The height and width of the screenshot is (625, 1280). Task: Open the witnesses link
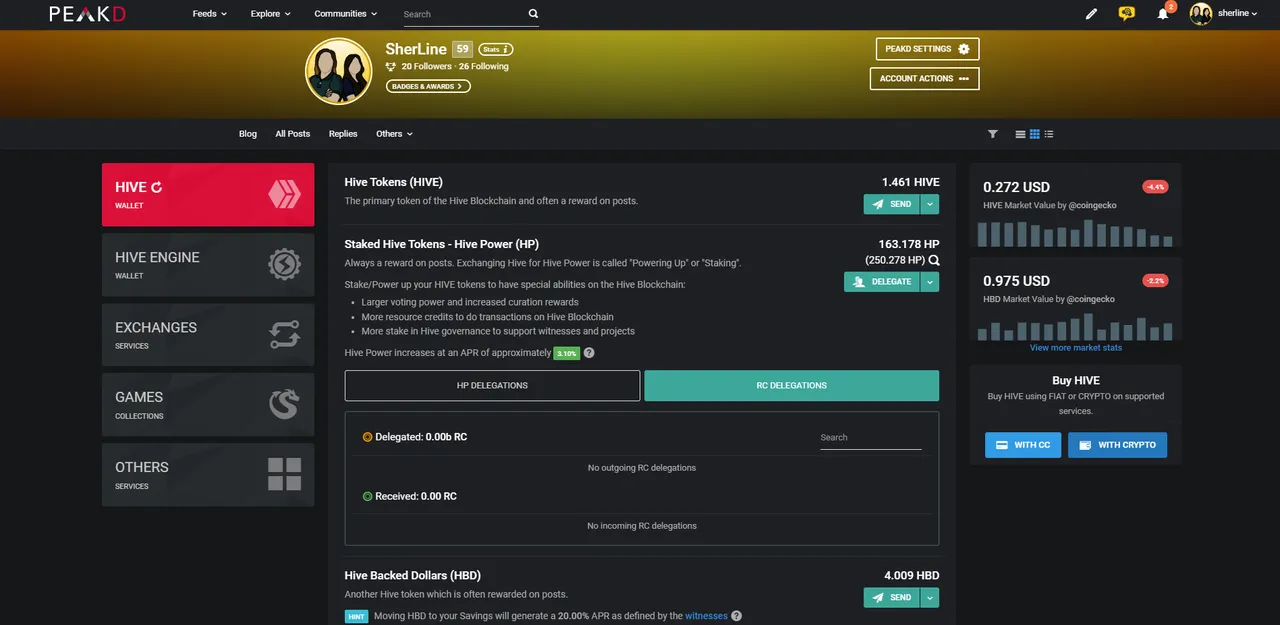[x=706, y=616]
